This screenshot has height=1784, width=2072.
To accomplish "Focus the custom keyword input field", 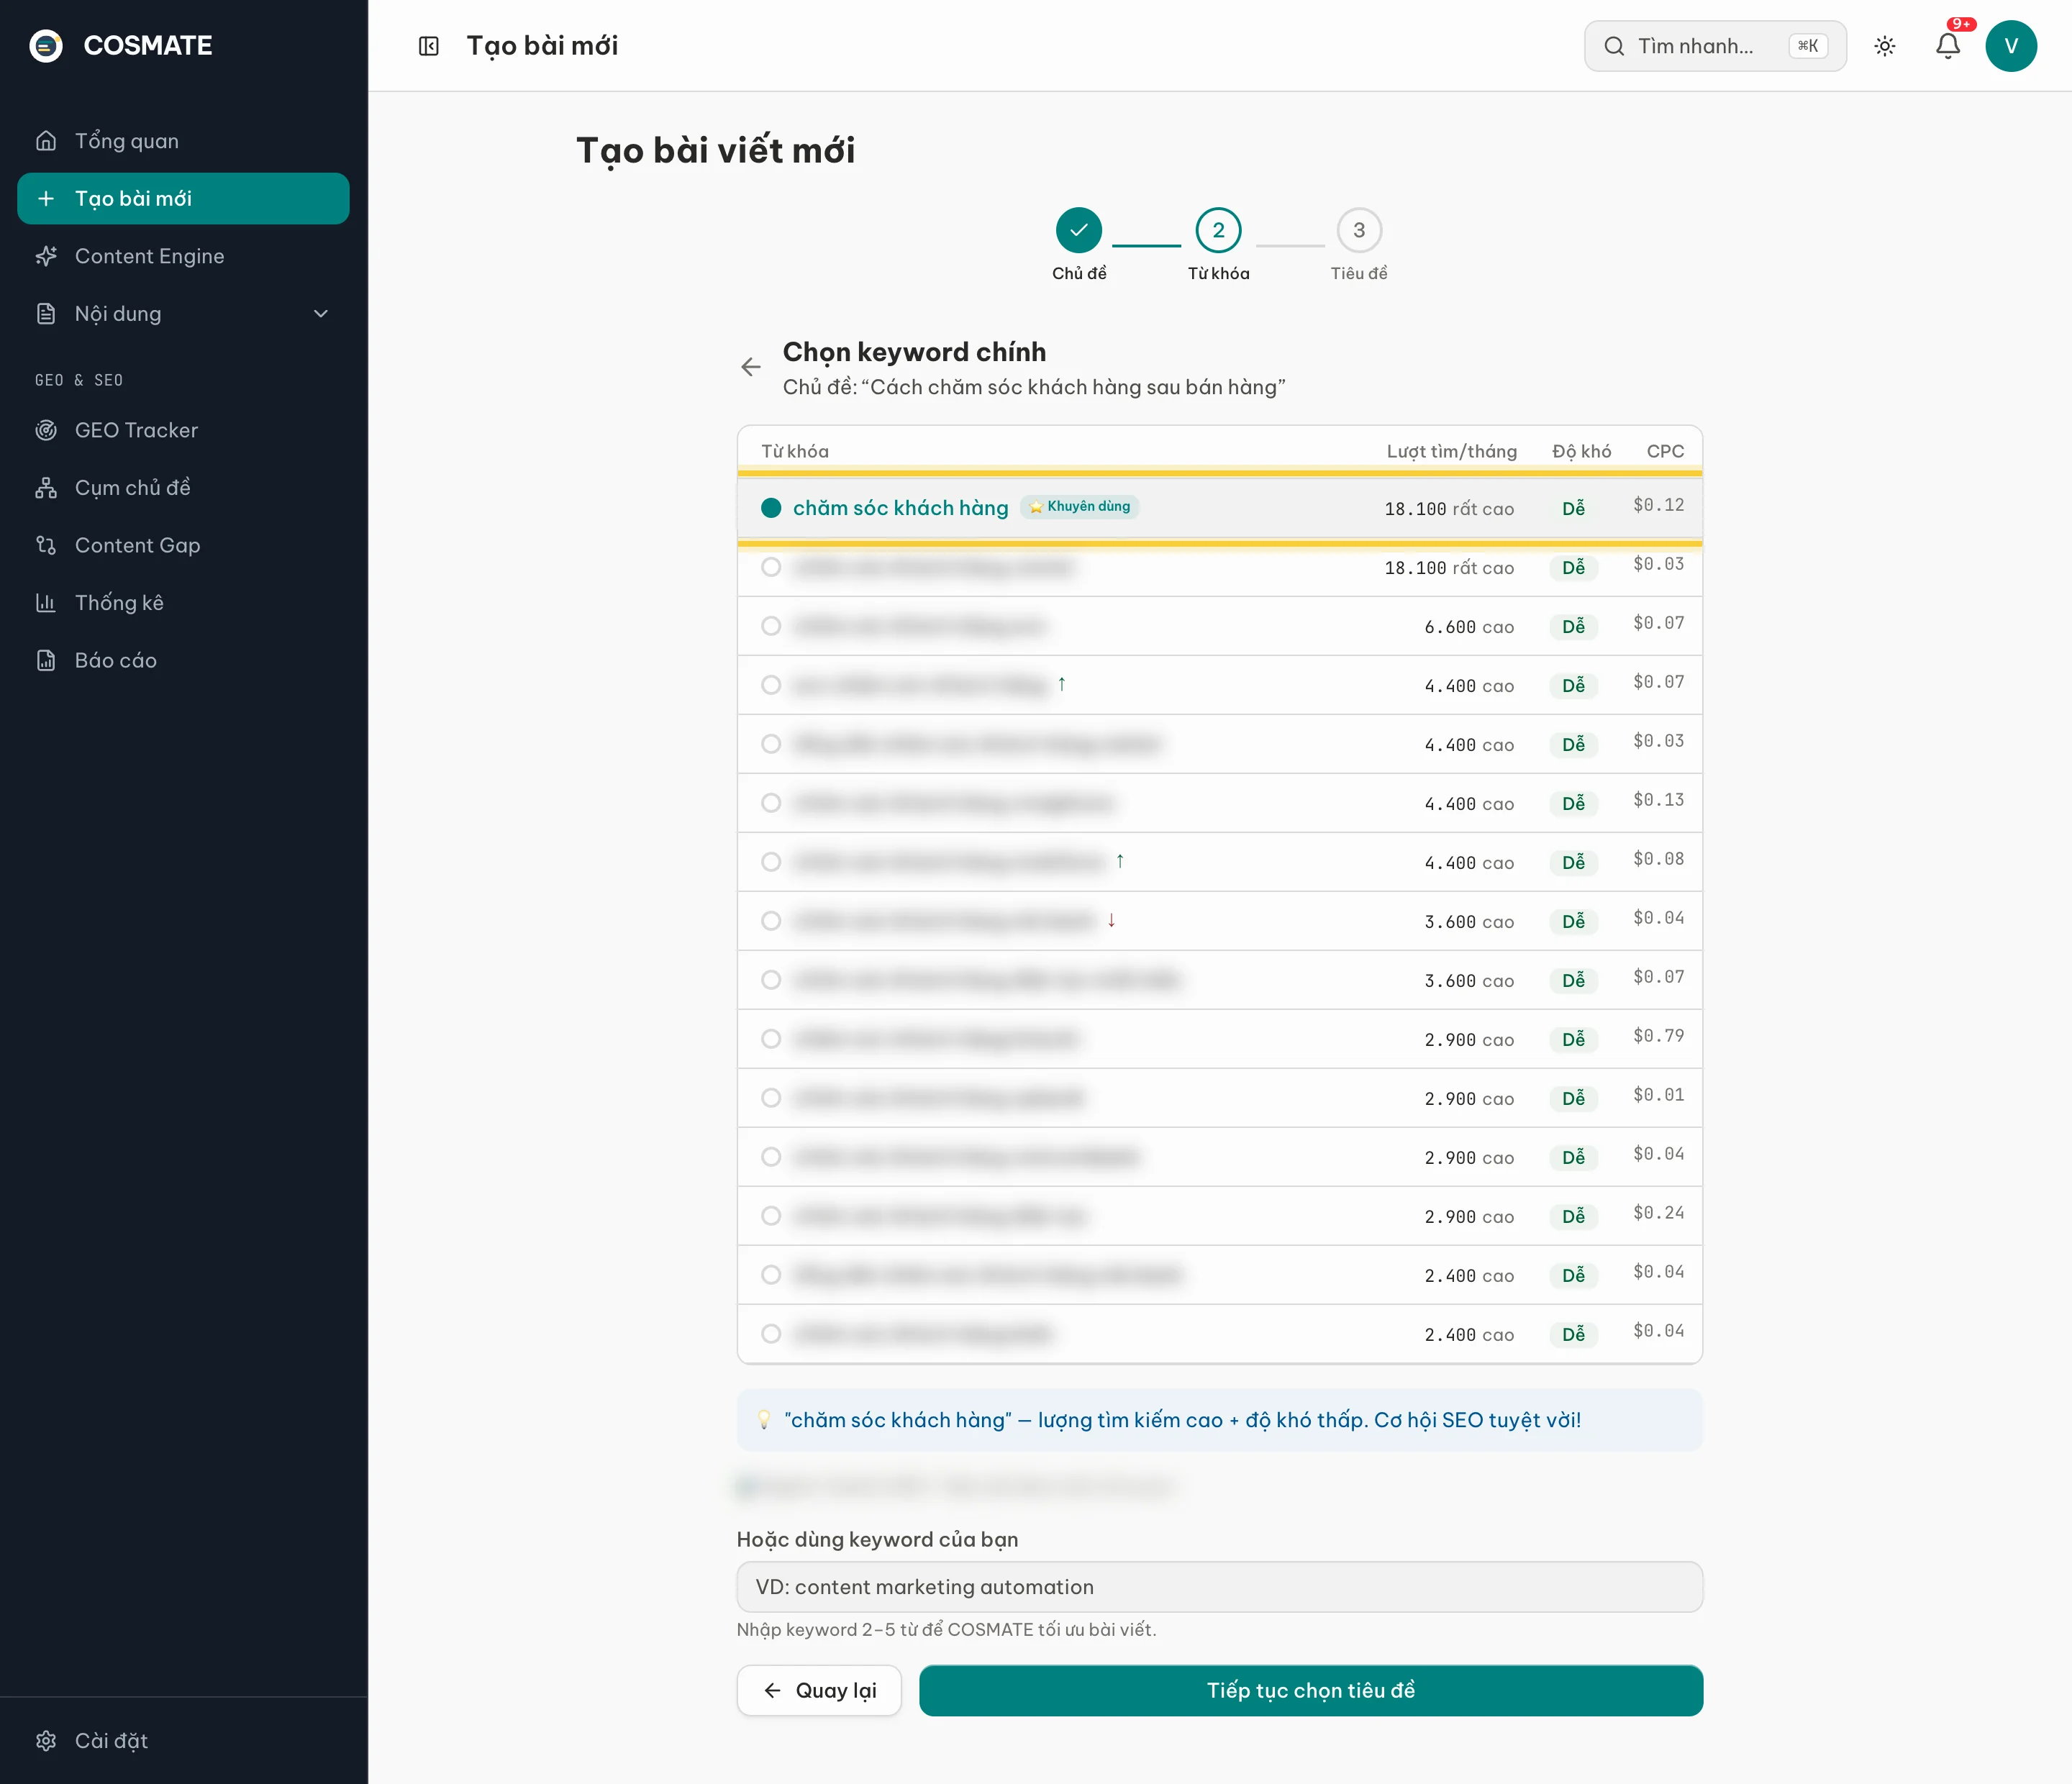I will 1219,1587.
